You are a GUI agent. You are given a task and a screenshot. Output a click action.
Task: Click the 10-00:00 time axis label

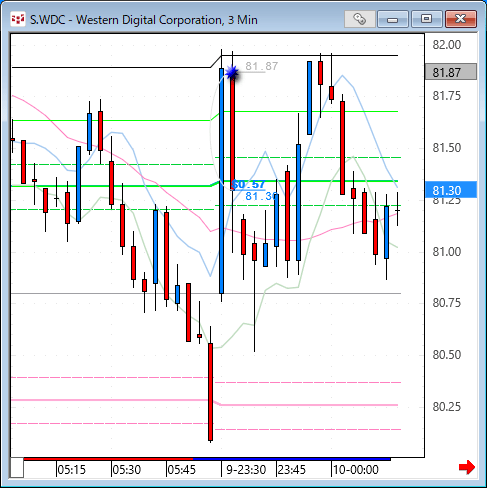[356, 470]
